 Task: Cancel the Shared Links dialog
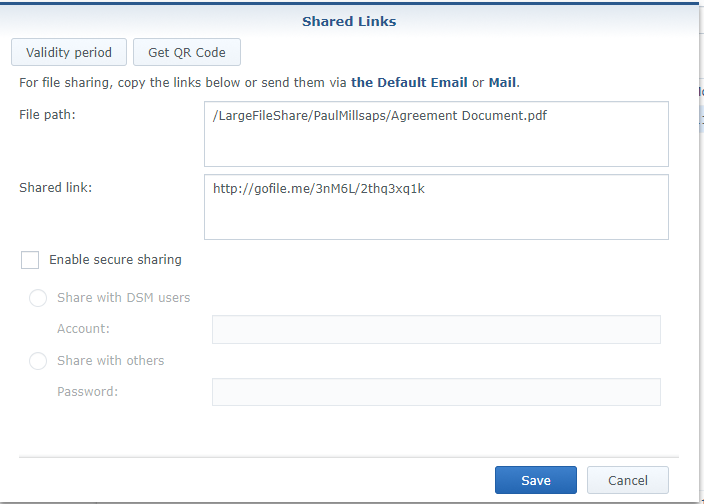(x=628, y=480)
